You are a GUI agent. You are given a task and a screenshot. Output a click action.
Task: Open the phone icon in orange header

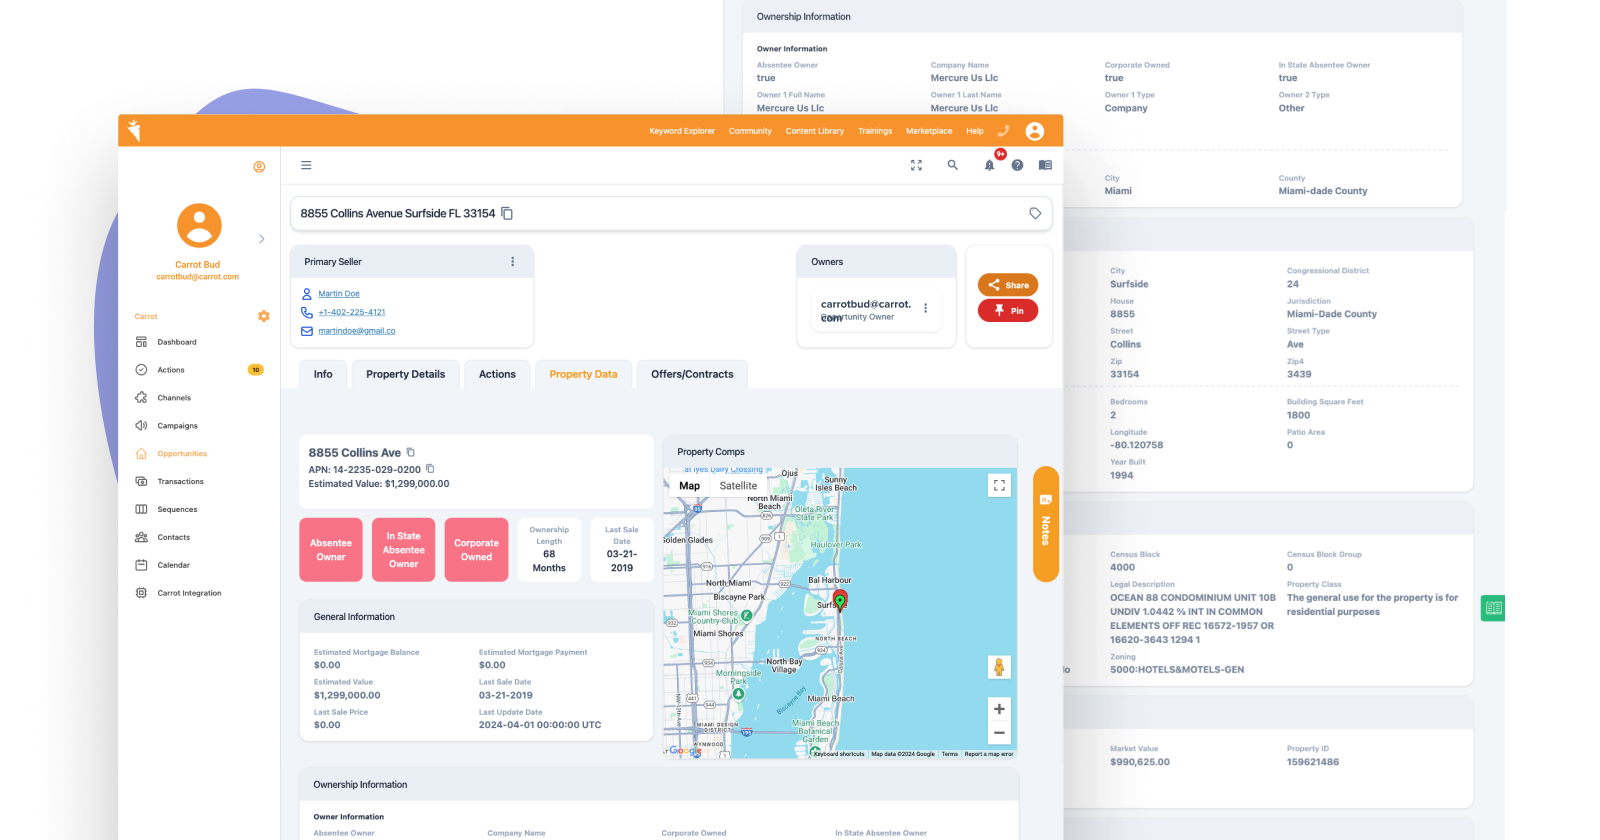point(1004,130)
